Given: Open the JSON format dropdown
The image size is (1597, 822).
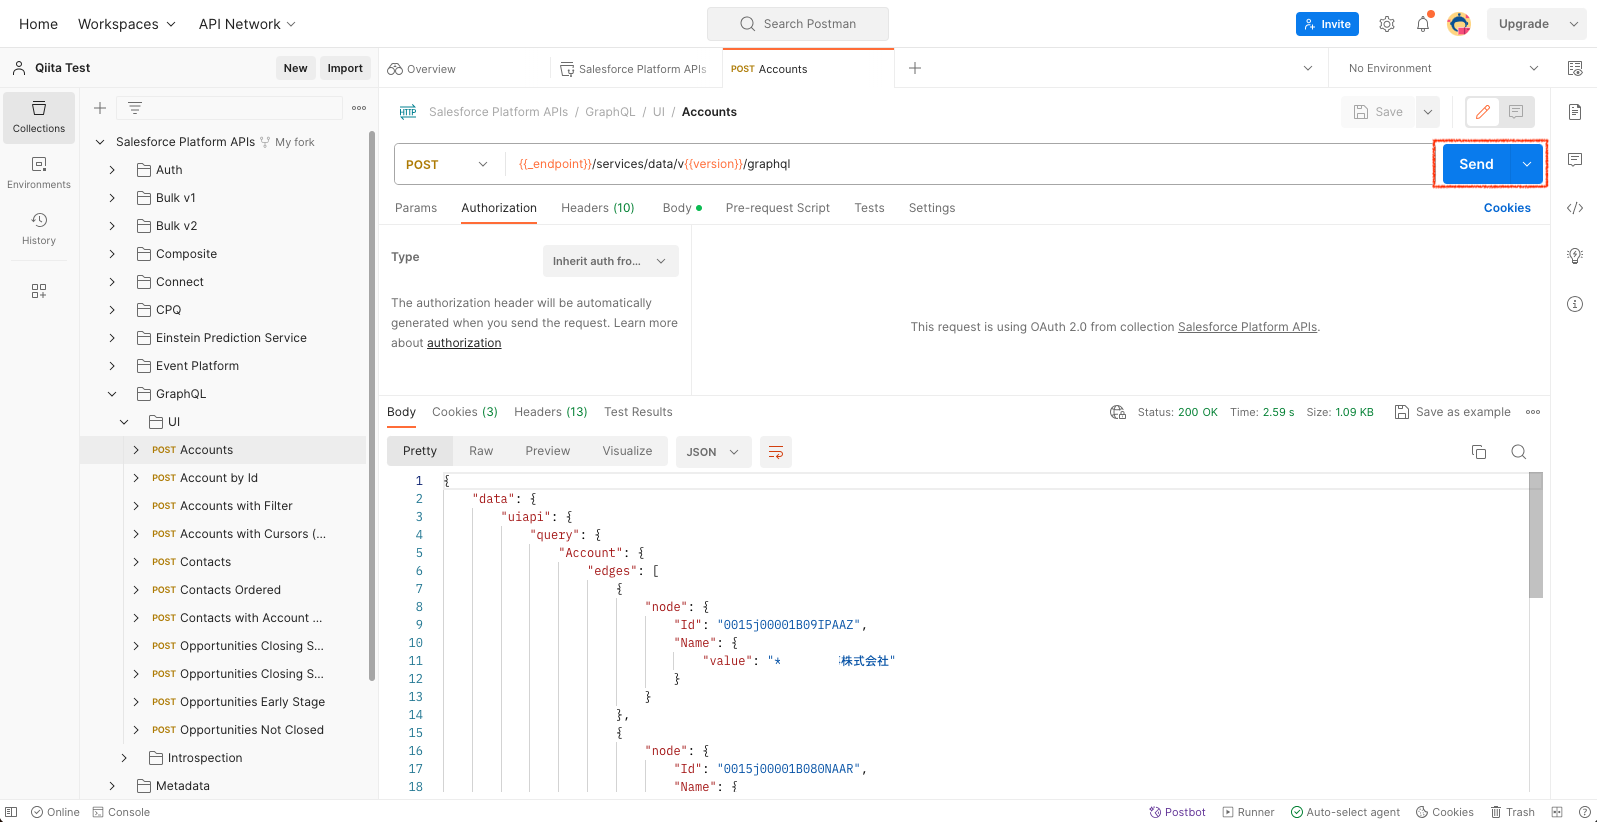Looking at the screenshot, I should click(x=713, y=452).
